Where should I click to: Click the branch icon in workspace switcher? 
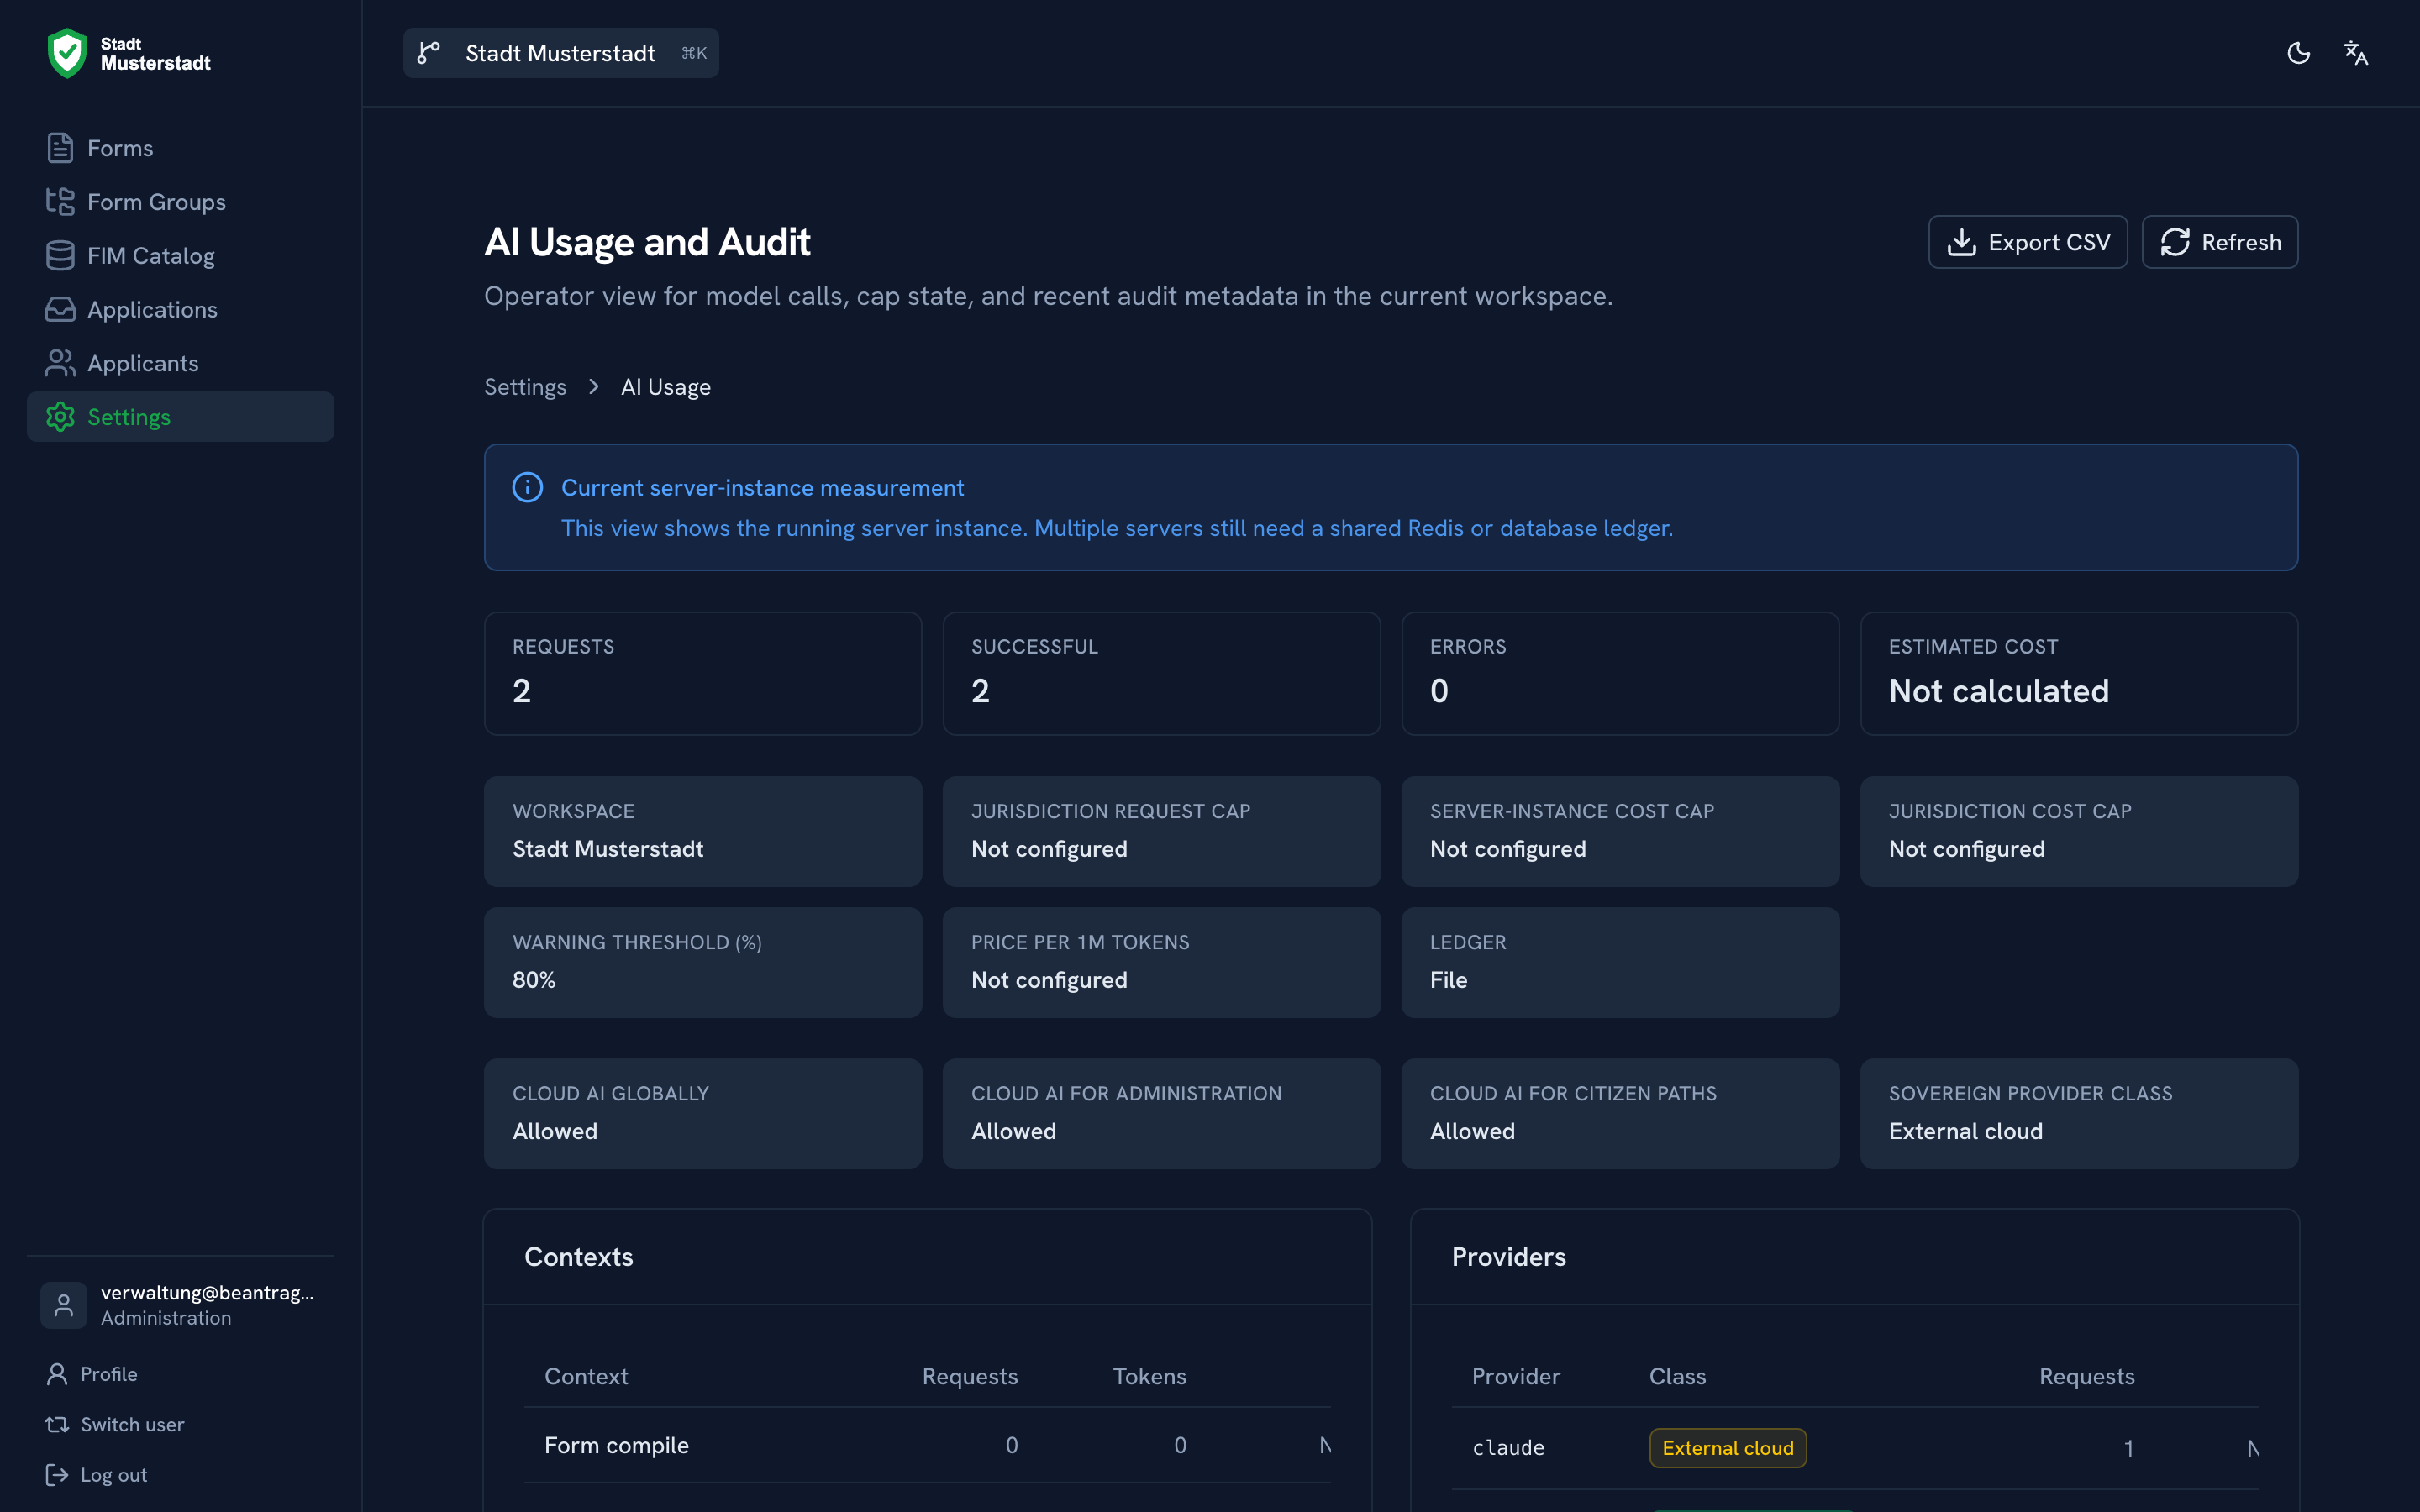pos(429,53)
